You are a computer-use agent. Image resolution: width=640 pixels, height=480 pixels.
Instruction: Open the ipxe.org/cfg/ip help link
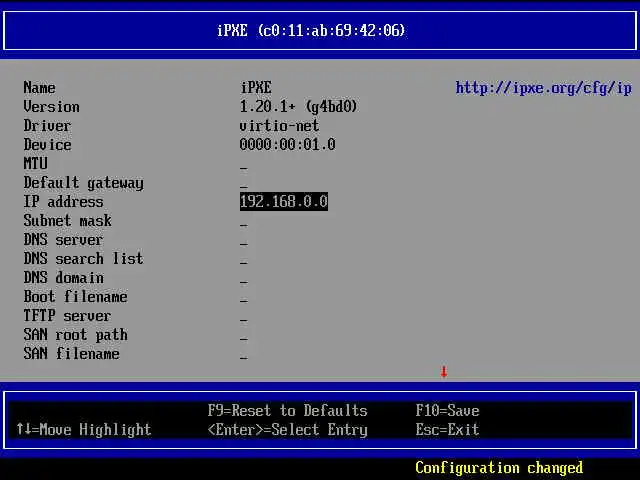tap(544, 88)
